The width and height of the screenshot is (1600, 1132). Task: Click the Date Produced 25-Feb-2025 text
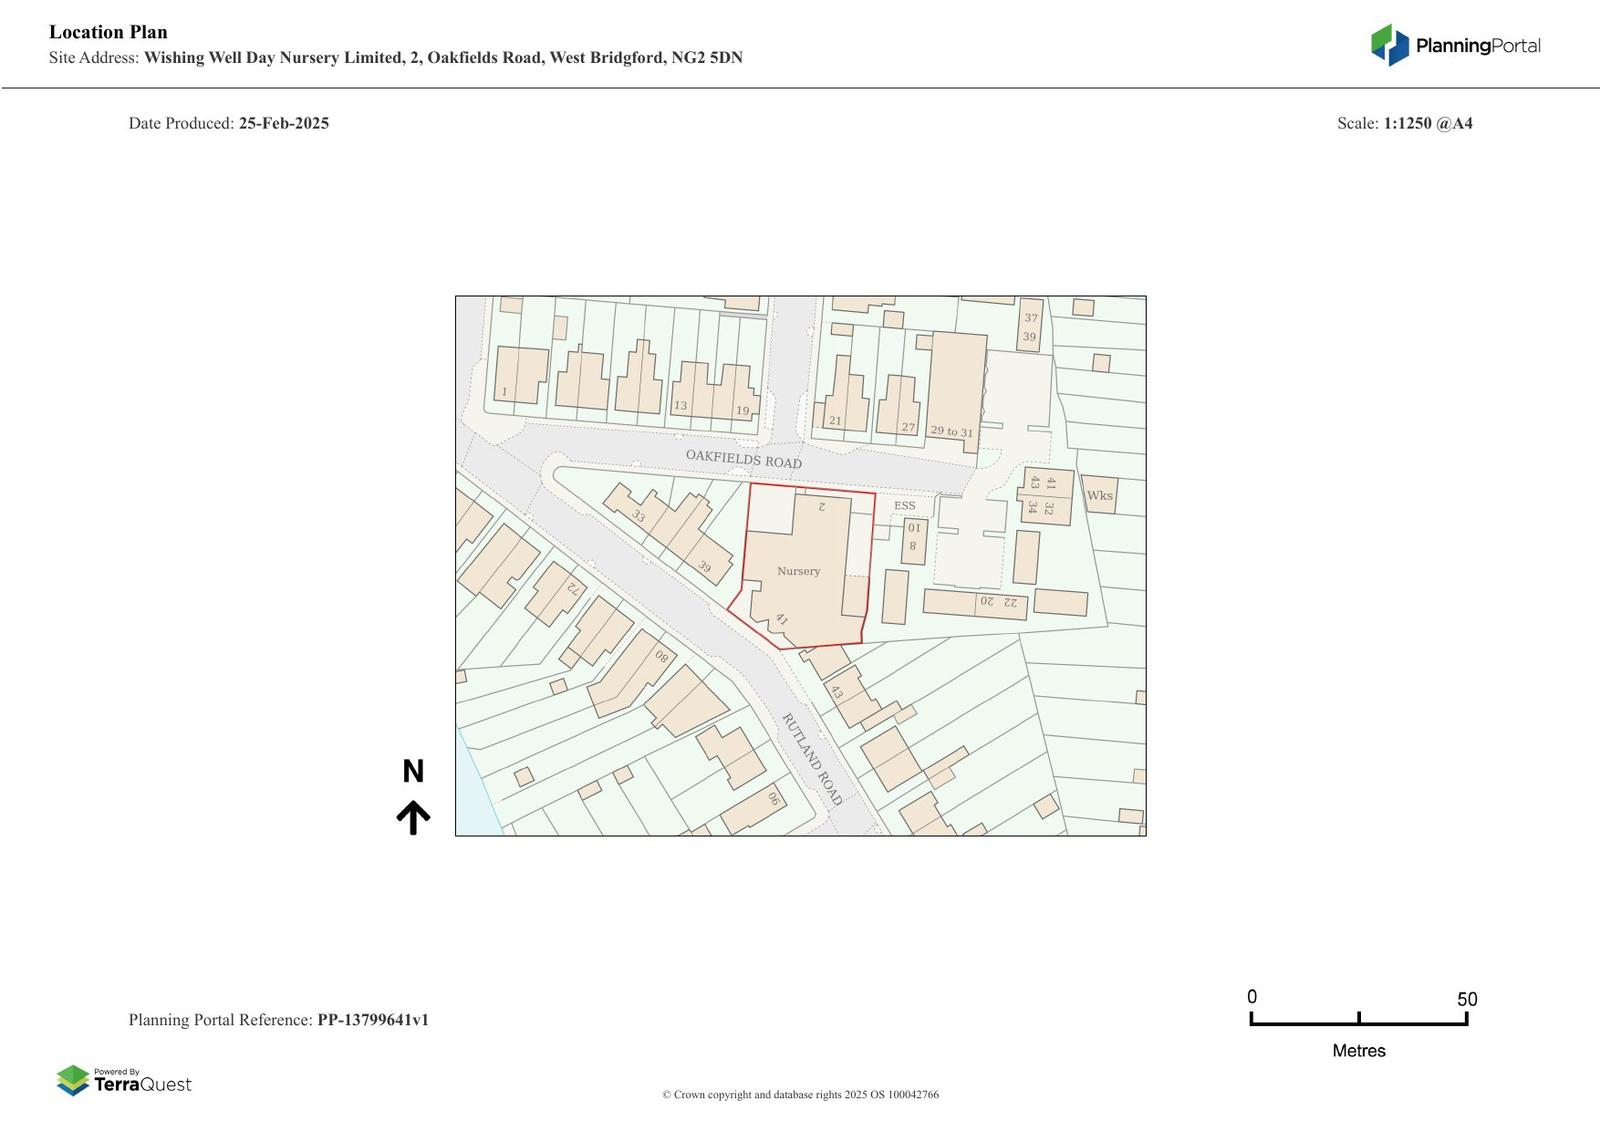tap(228, 123)
